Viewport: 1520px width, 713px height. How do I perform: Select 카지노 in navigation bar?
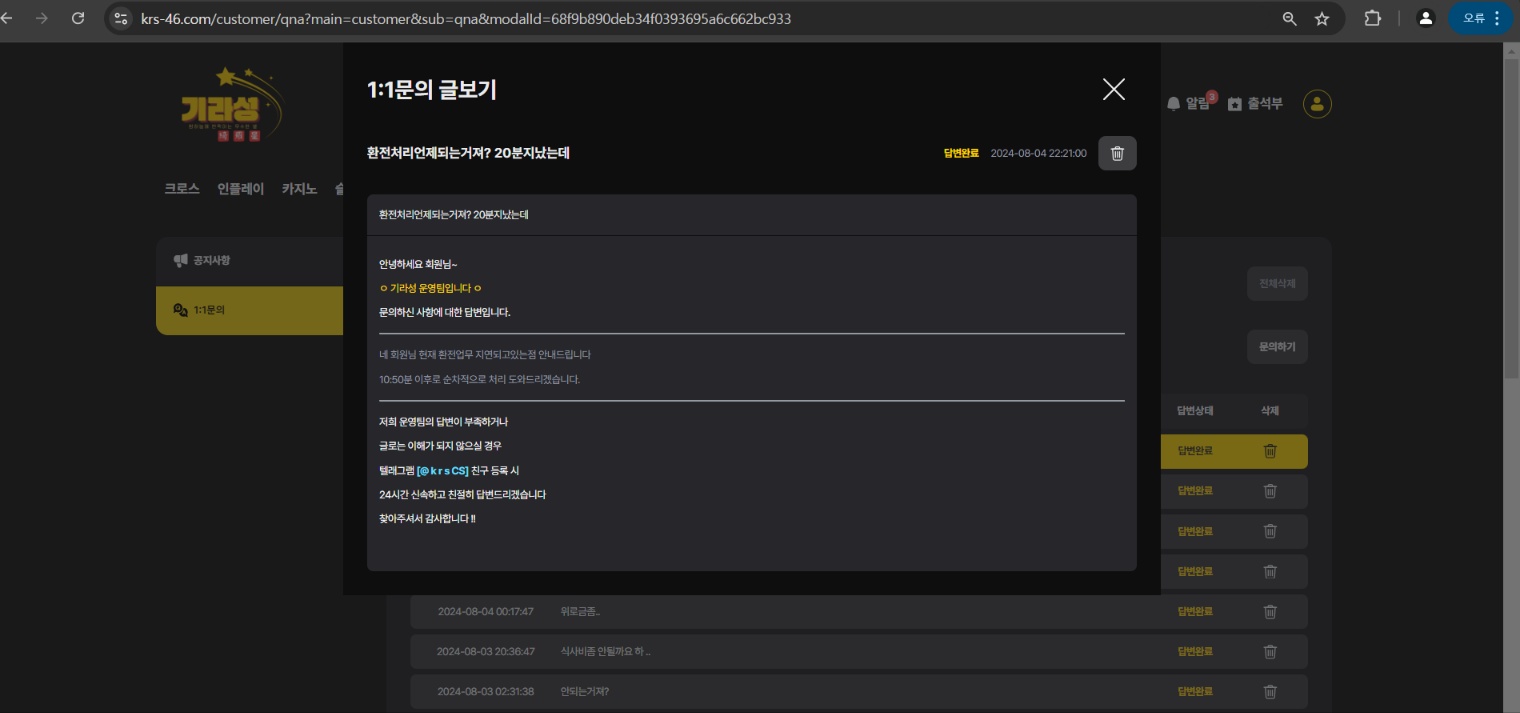[299, 189]
